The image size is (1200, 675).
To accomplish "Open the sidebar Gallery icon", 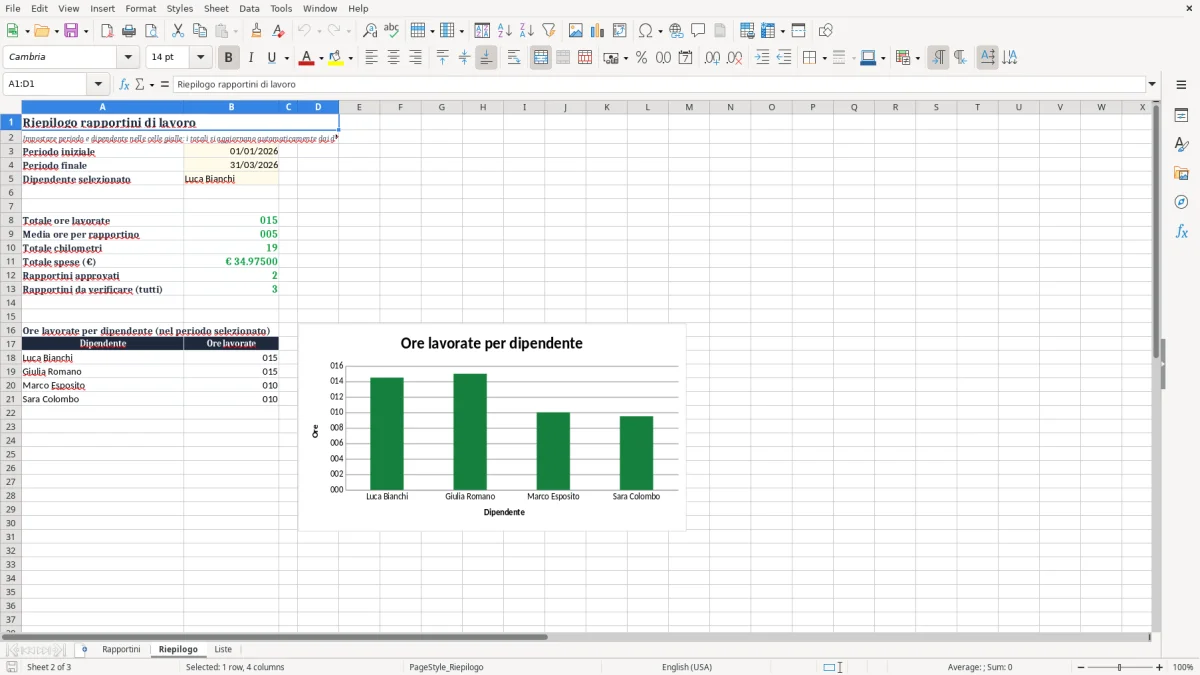I will [1181, 174].
